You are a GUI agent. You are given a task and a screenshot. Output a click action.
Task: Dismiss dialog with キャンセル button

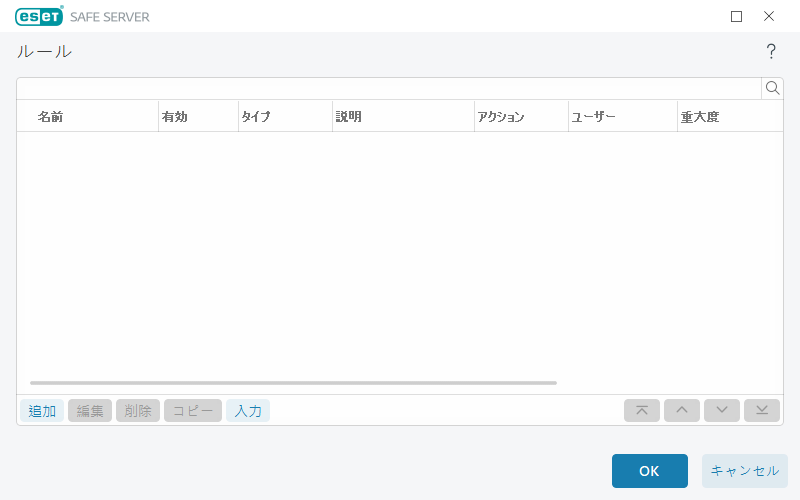pos(745,471)
